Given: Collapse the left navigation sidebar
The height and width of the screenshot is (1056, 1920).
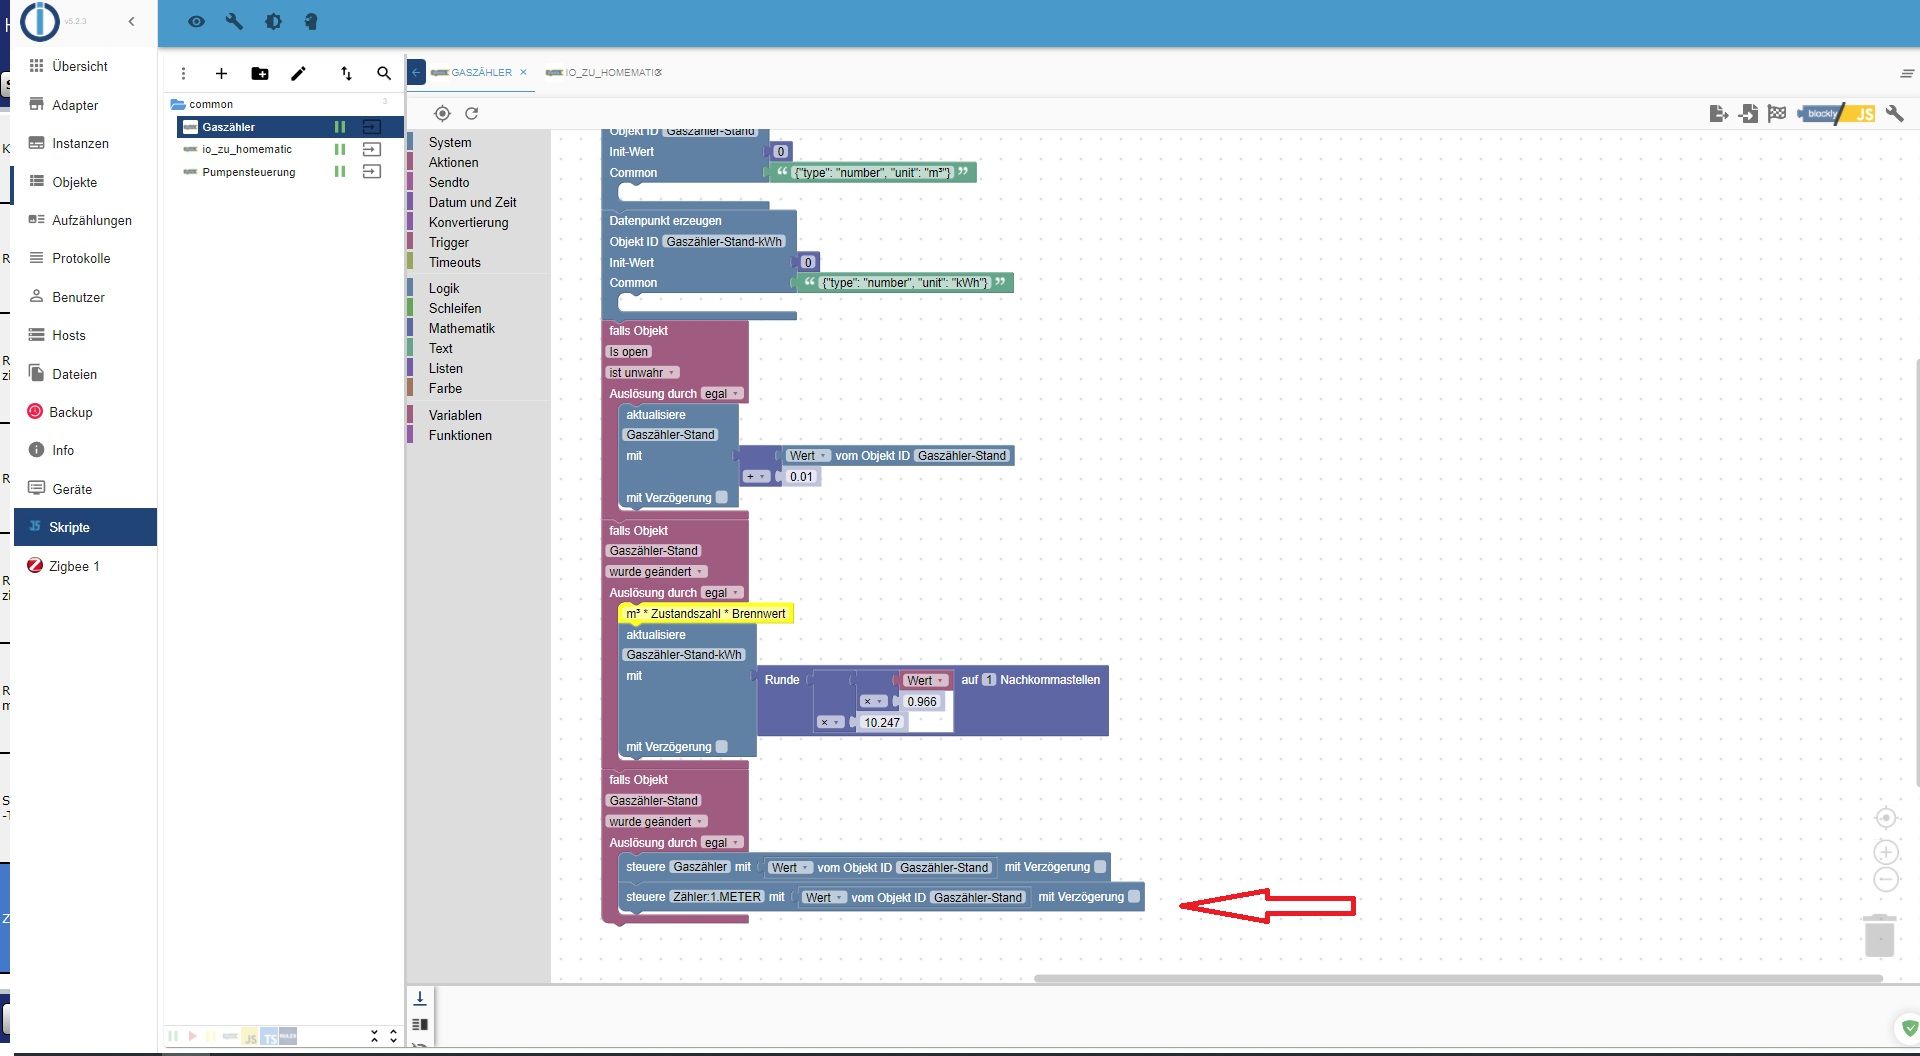Looking at the screenshot, I should click(131, 21).
